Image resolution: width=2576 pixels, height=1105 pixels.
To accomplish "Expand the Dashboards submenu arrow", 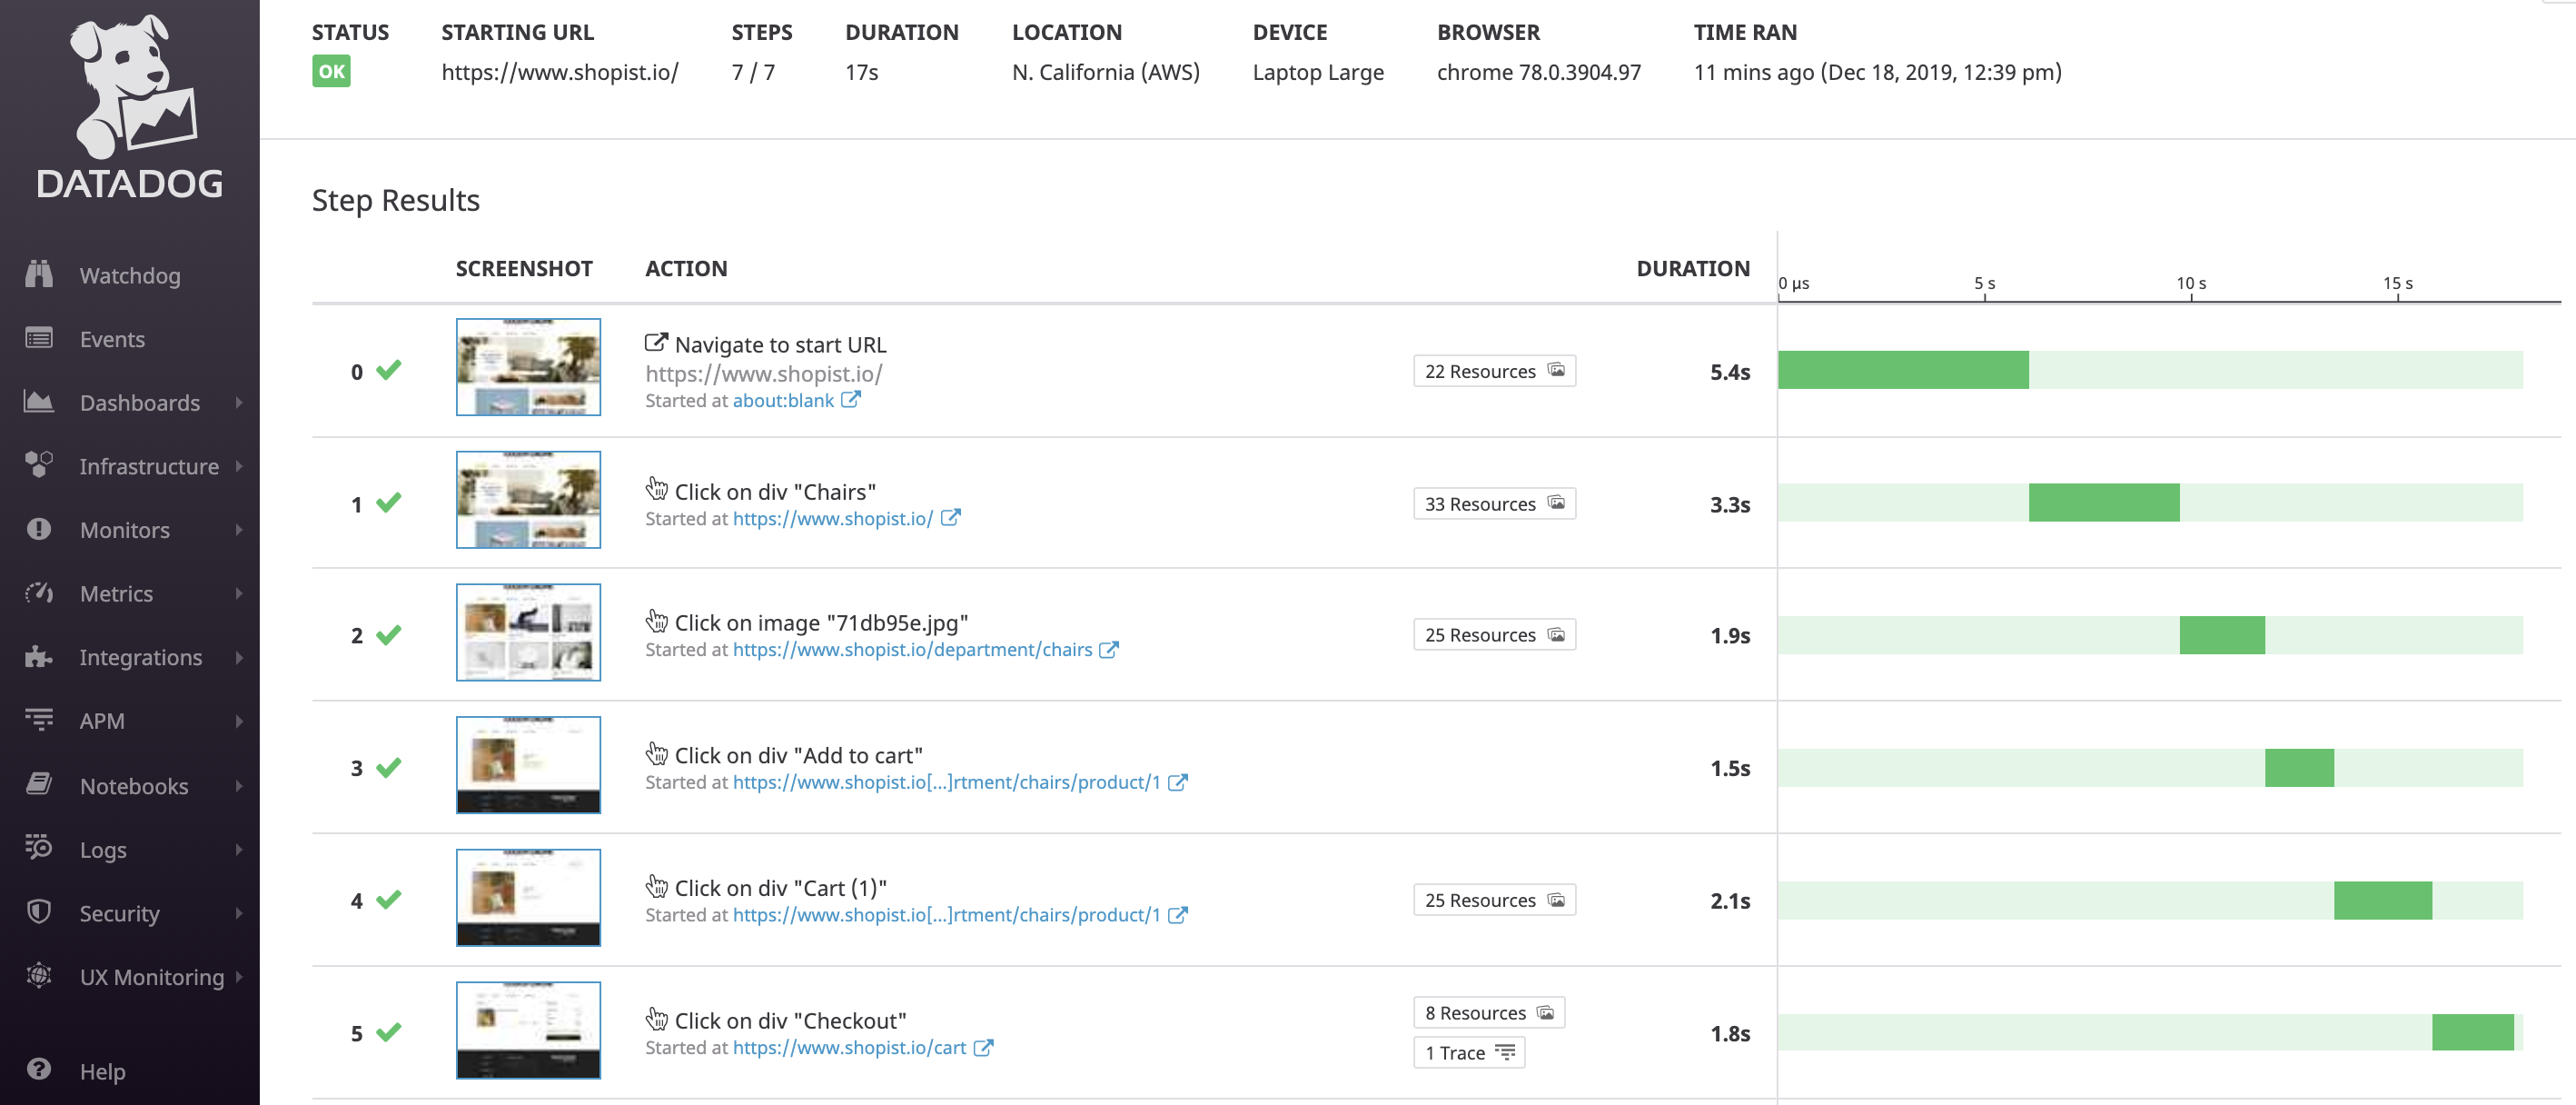I will (x=239, y=402).
